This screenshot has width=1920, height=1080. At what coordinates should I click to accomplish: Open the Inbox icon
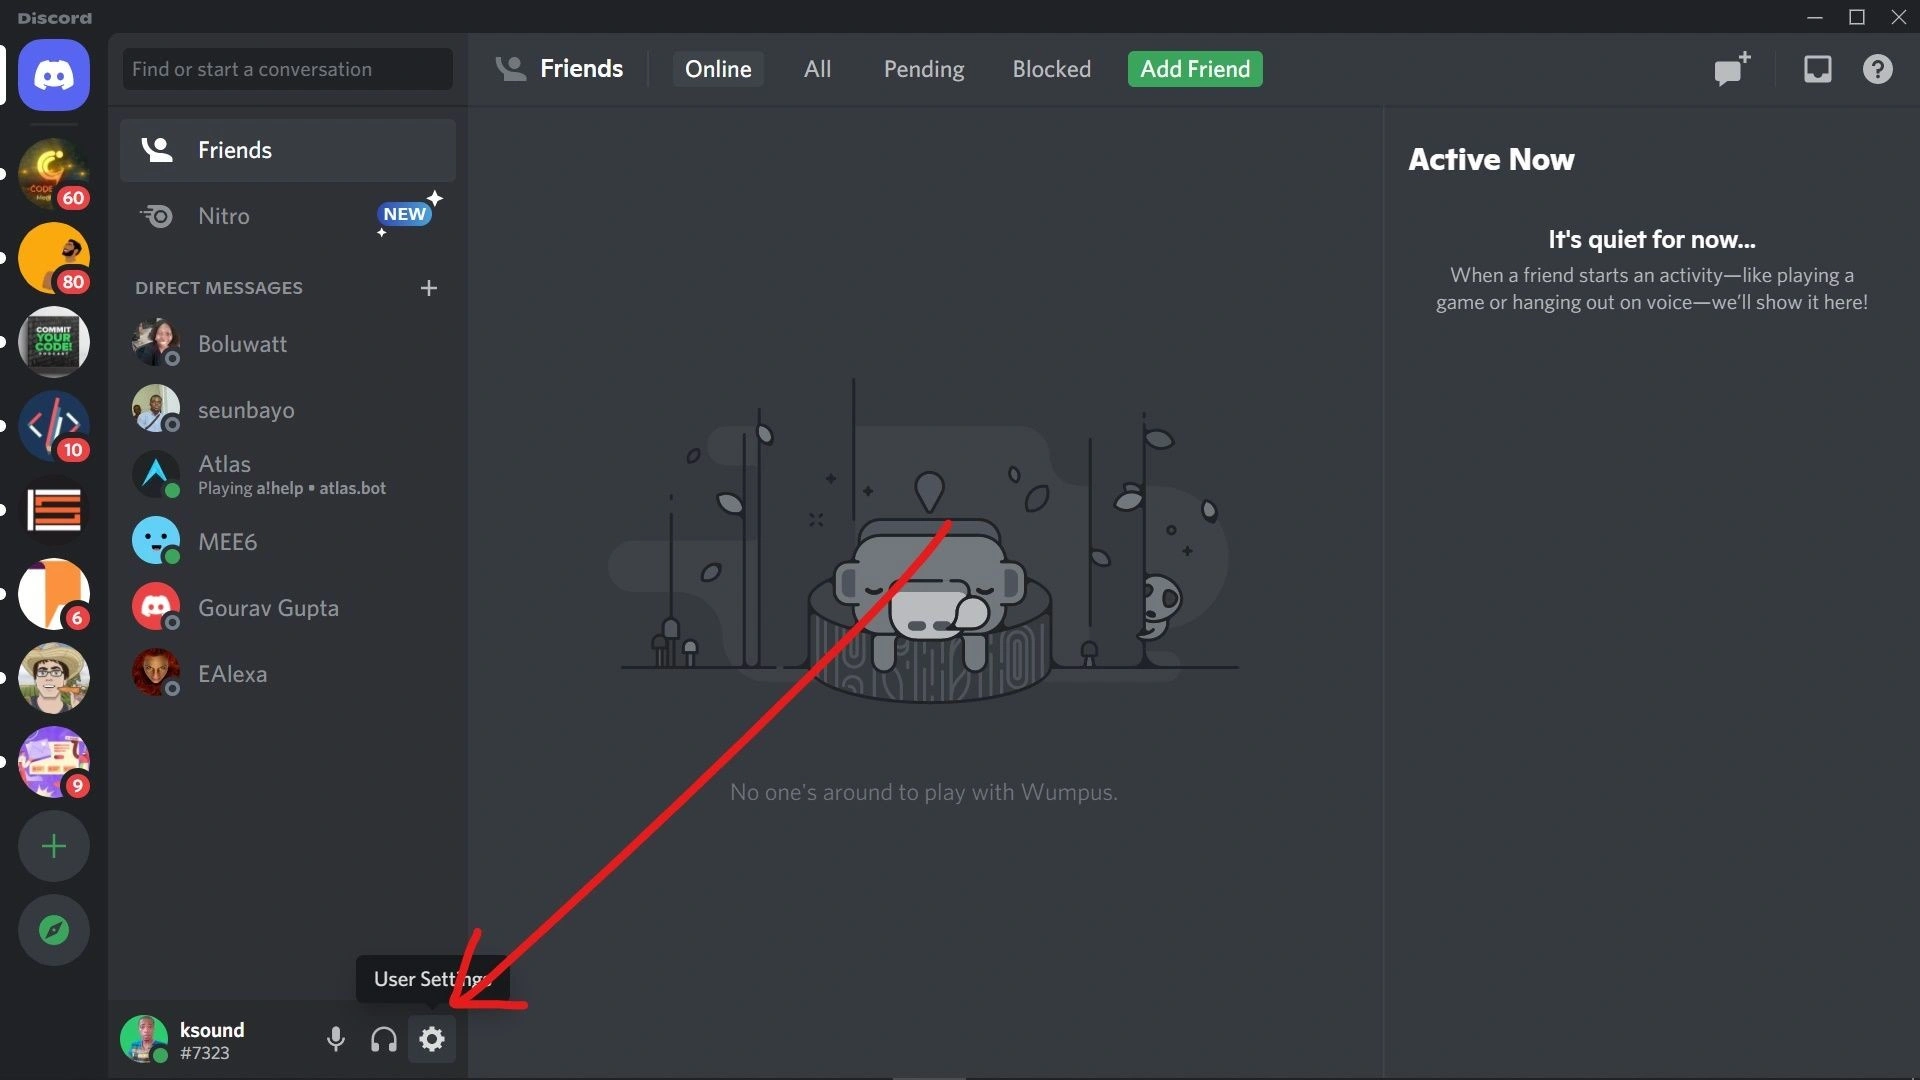click(x=1818, y=69)
